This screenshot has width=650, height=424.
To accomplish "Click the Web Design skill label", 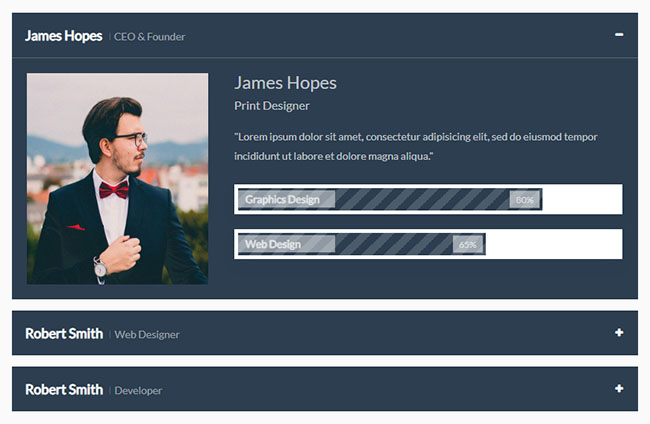I will tap(273, 245).
